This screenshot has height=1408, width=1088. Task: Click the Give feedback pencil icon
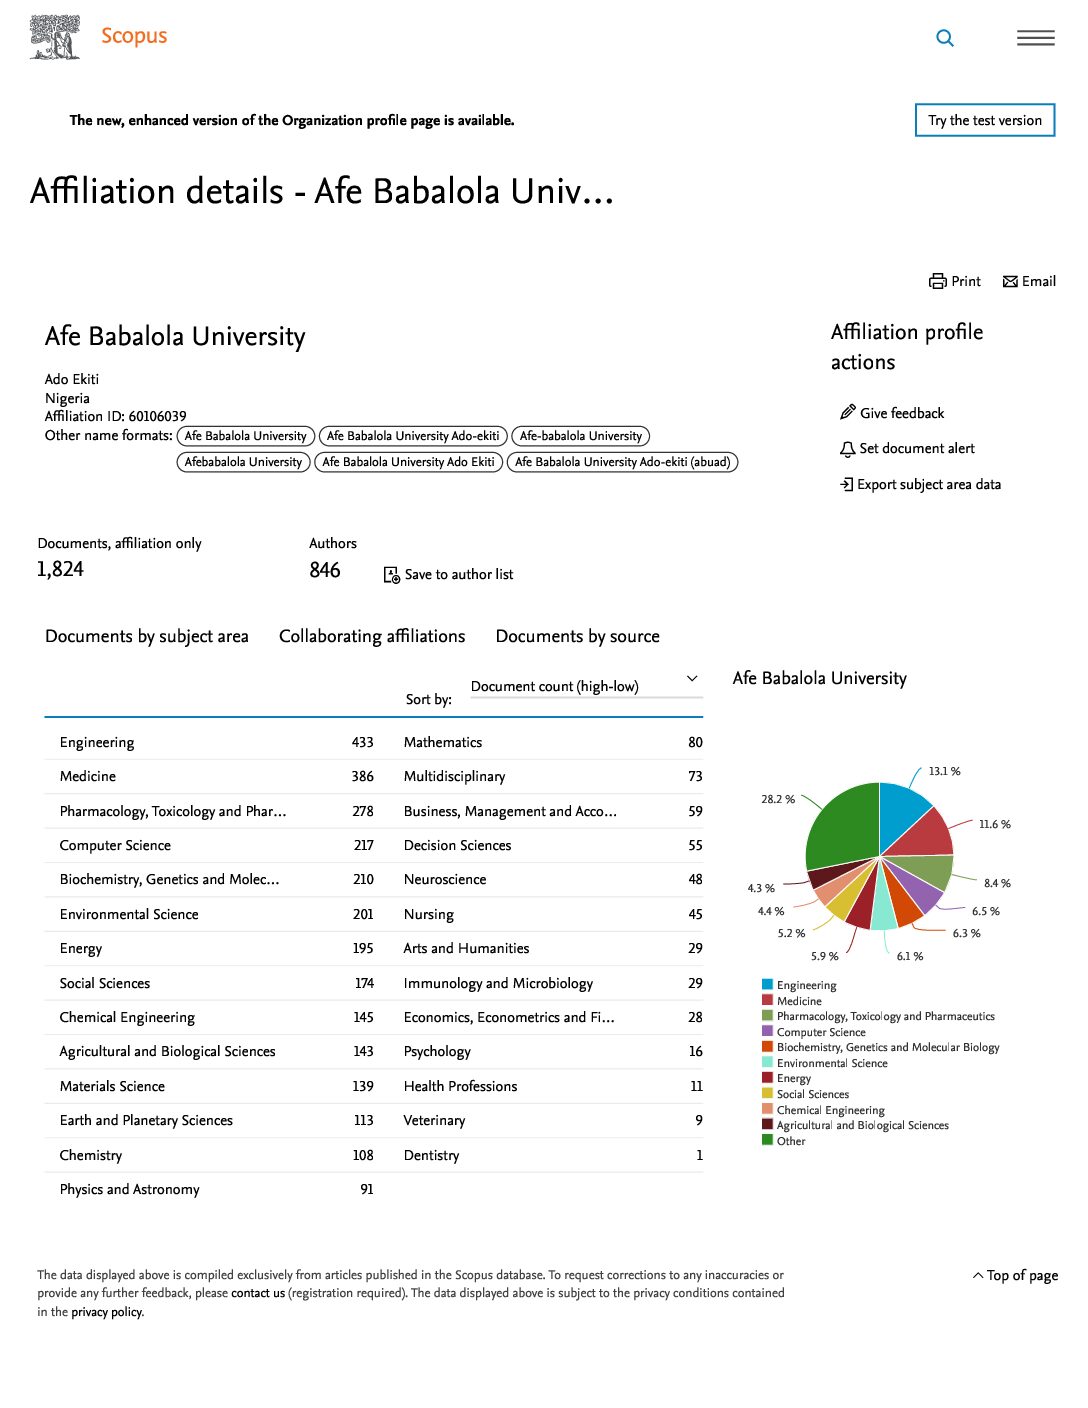[847, 412]
